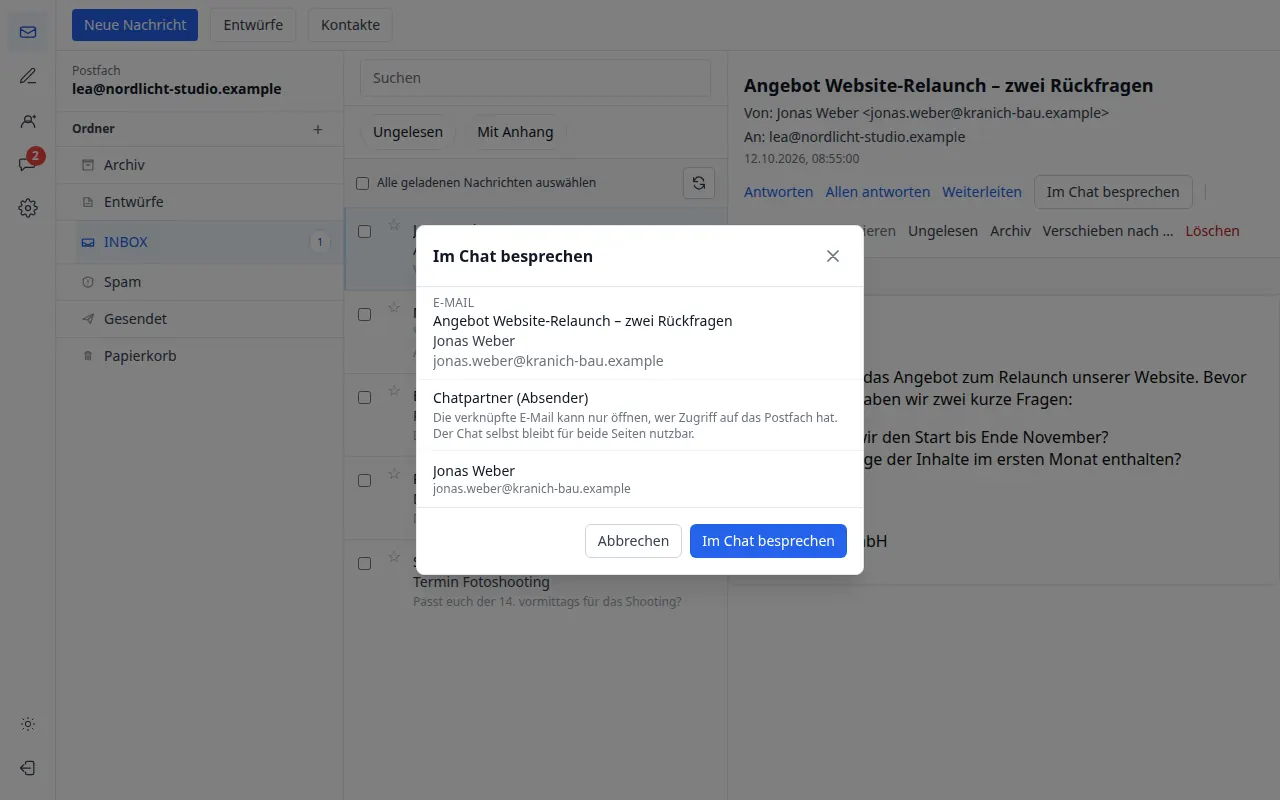The height and width of the screenshot is (800, 1280).
Task: Click the red Löschen action
Action: click(x=1212, y=231)
